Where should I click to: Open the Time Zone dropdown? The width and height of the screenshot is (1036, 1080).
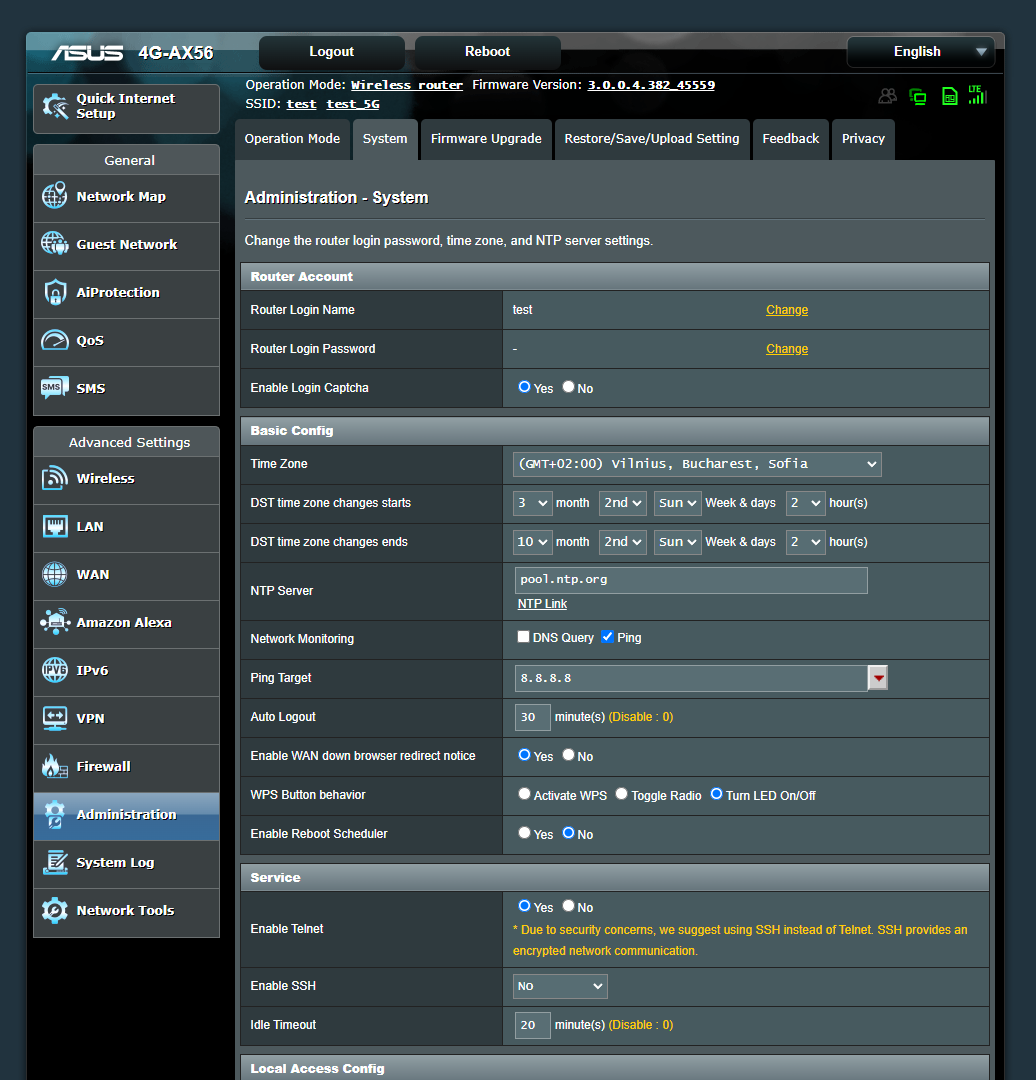pos(697,464)
